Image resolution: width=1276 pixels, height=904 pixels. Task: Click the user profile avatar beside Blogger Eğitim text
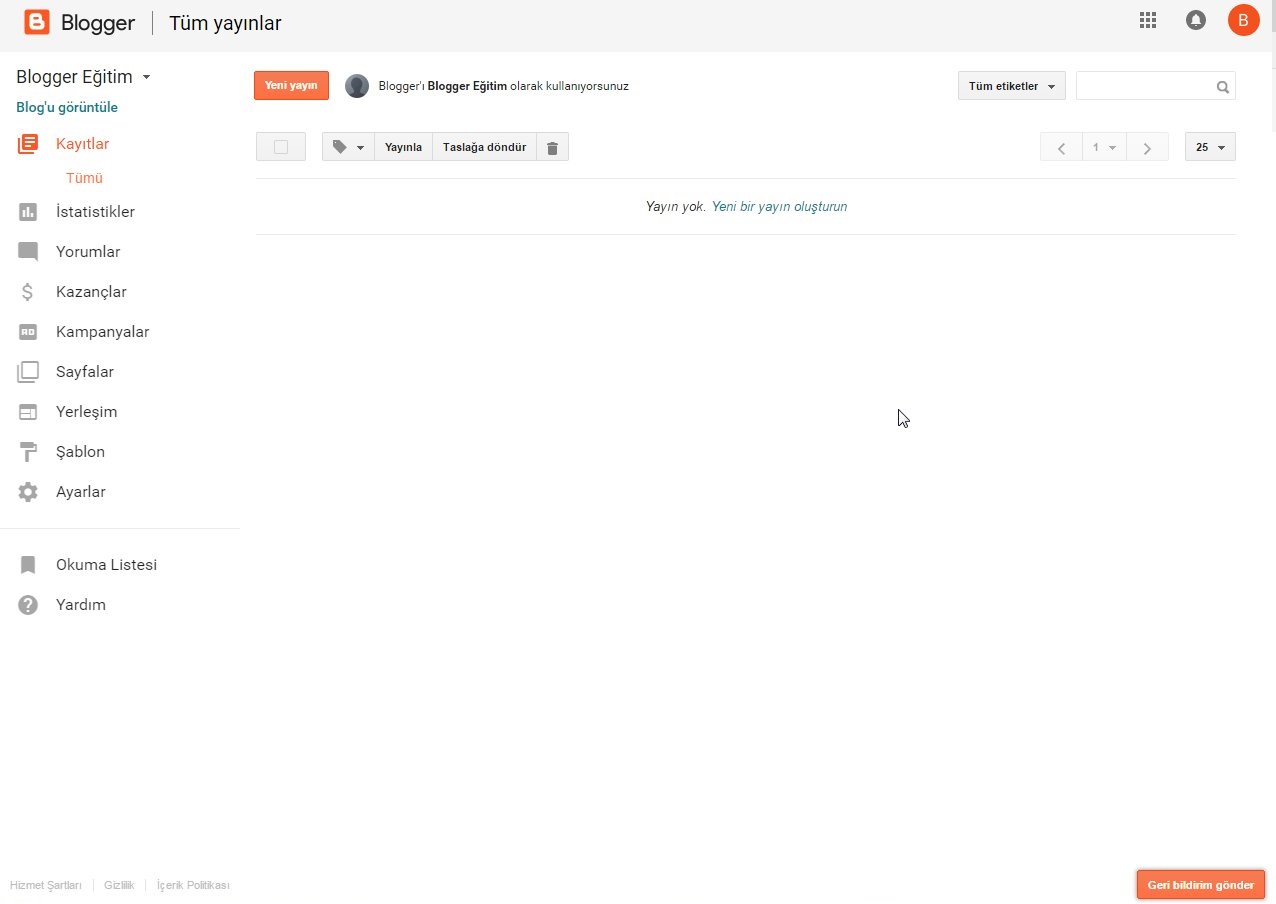(357, 86)
